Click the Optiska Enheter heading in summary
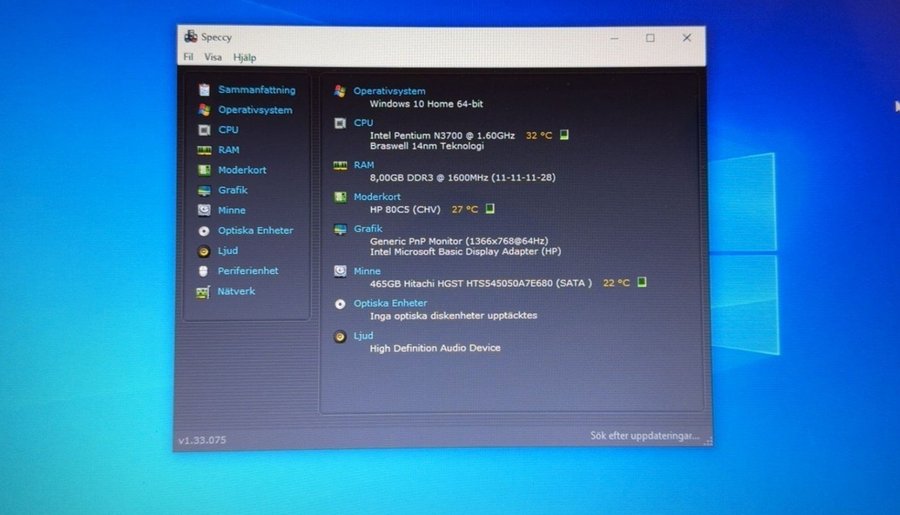Viewport: 900px width, 515px height. (x=390, y=303)
